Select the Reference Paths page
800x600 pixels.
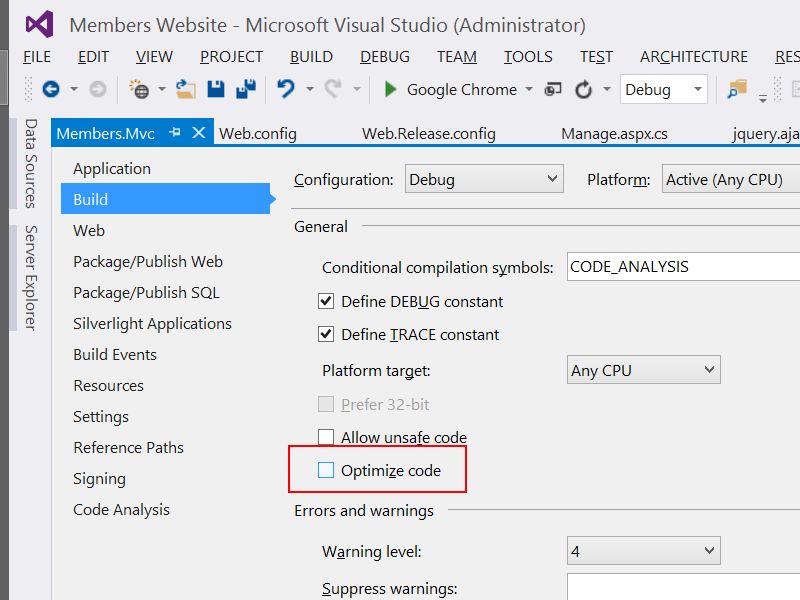(128, 447)
